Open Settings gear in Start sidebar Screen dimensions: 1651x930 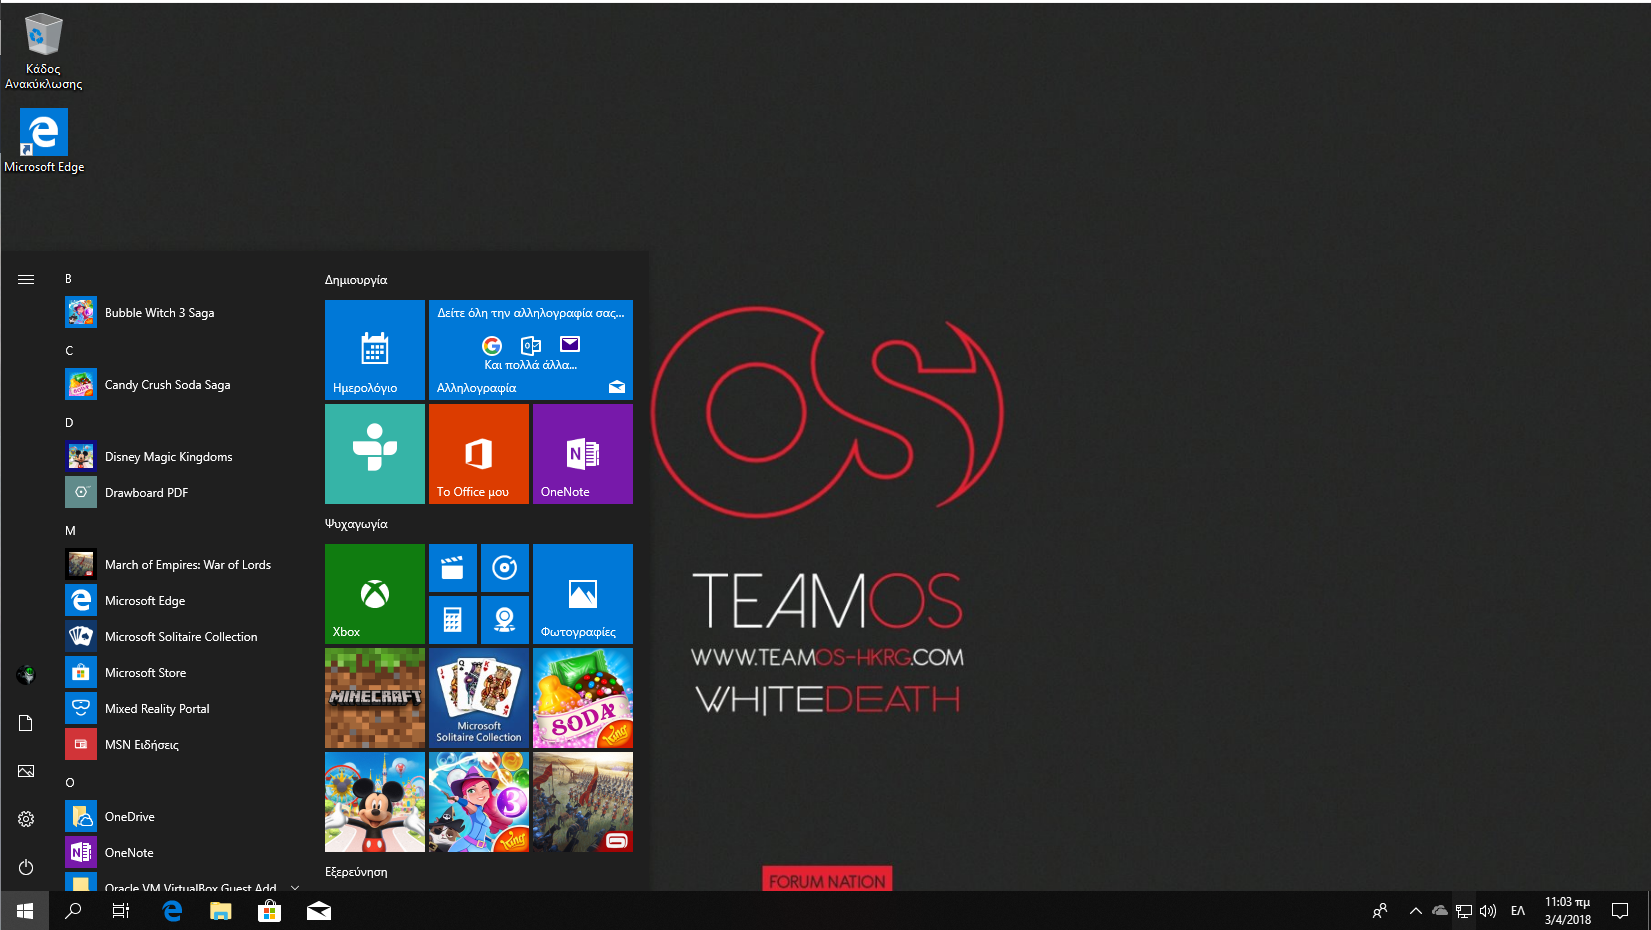coord(26,819)
